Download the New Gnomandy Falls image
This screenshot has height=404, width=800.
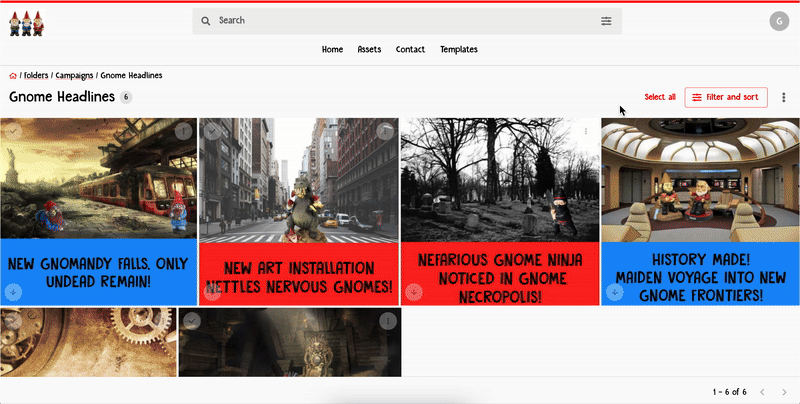click(x=14, y=292)
